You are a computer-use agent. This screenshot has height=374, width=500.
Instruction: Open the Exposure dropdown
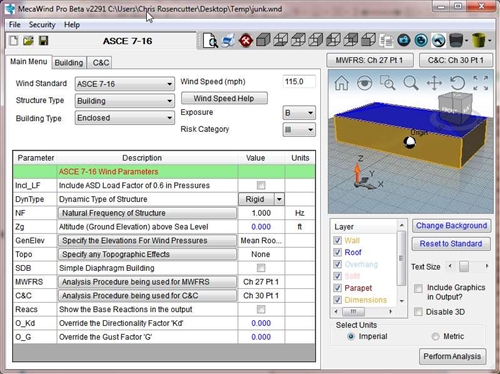pyautogui.click(x=299, y=113)
